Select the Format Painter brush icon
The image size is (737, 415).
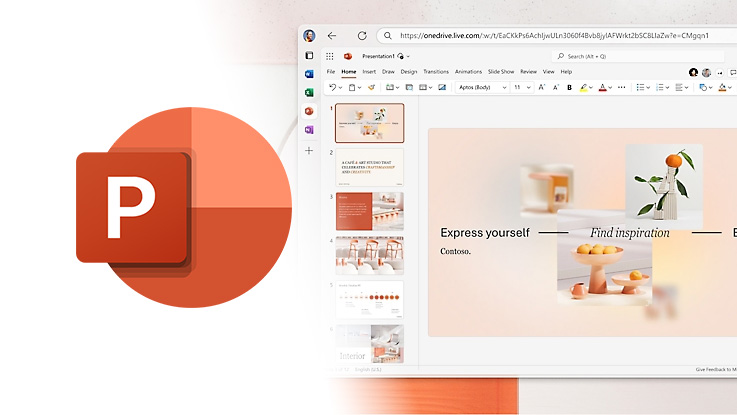click(x=371, y=87)
